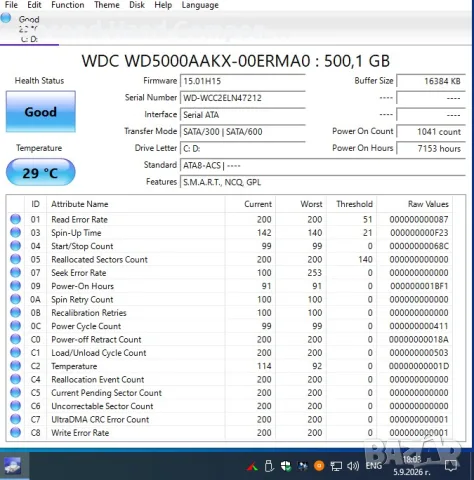Open the Theme menu
Image resolution: width=474 pixels, height=480 pixels.
pyautogui.click(x=107, y=5)
